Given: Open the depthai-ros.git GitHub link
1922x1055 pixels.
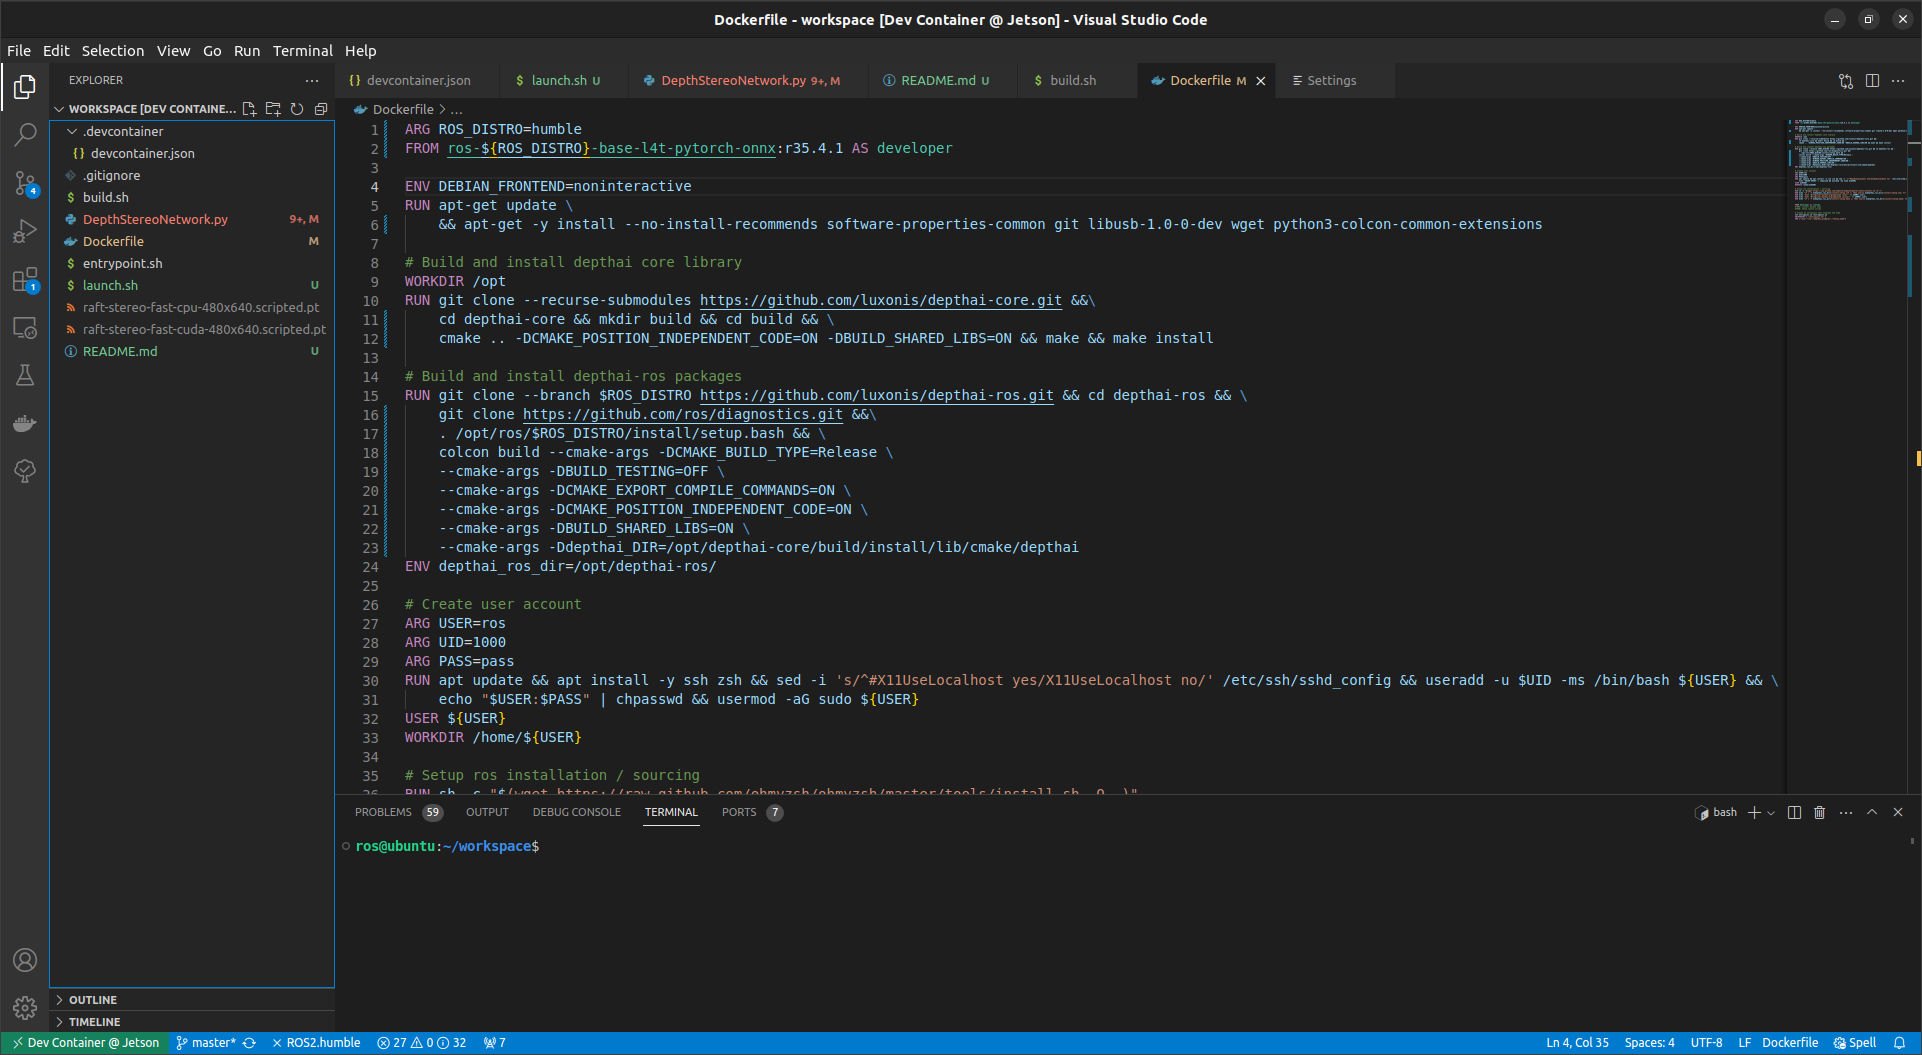Looking at the screenshot, I should click(x=876, y=396).
